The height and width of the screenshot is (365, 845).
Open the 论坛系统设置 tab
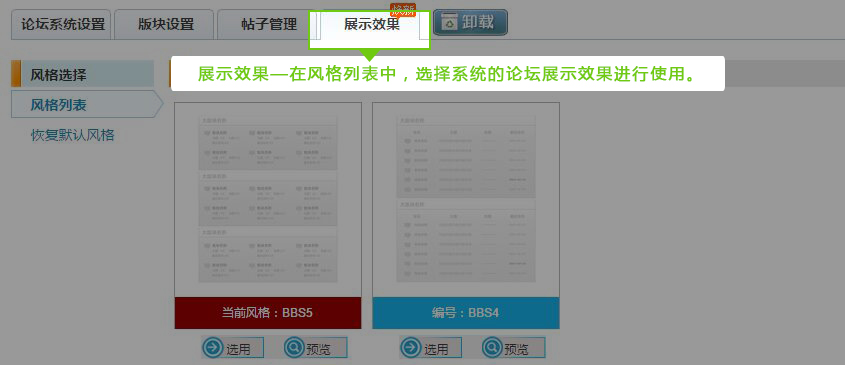[62, 24]
